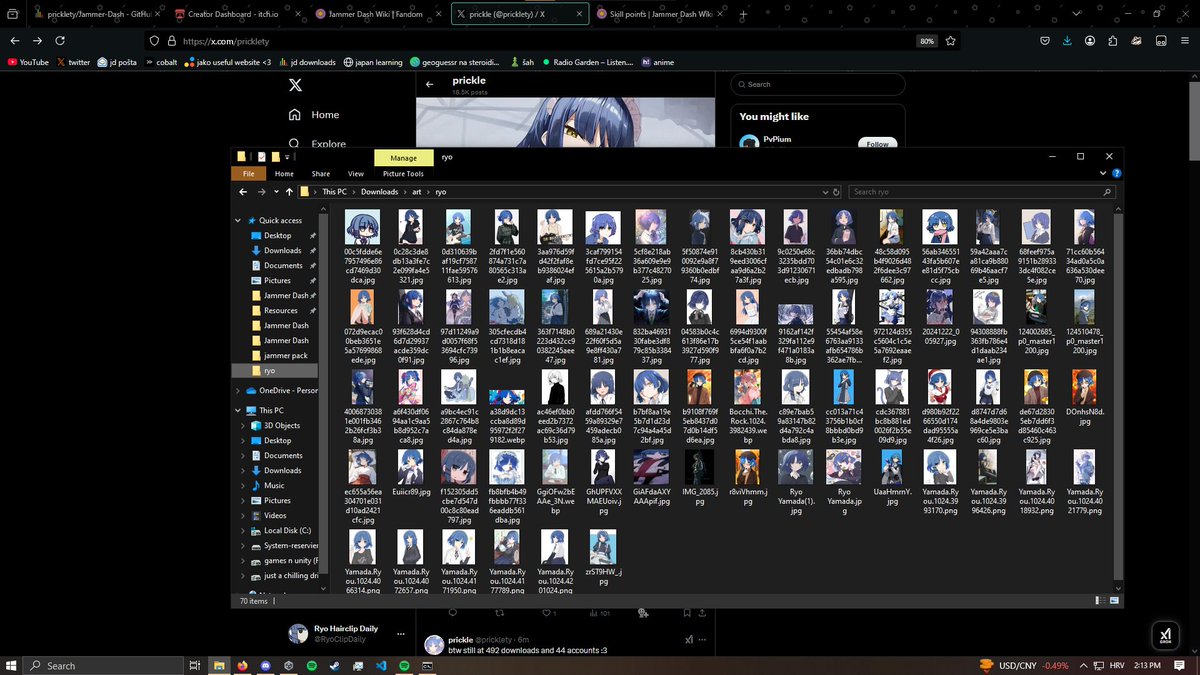Click This PC in the address breadcrumb
The image size is (1200, 675).
point(334,191)
